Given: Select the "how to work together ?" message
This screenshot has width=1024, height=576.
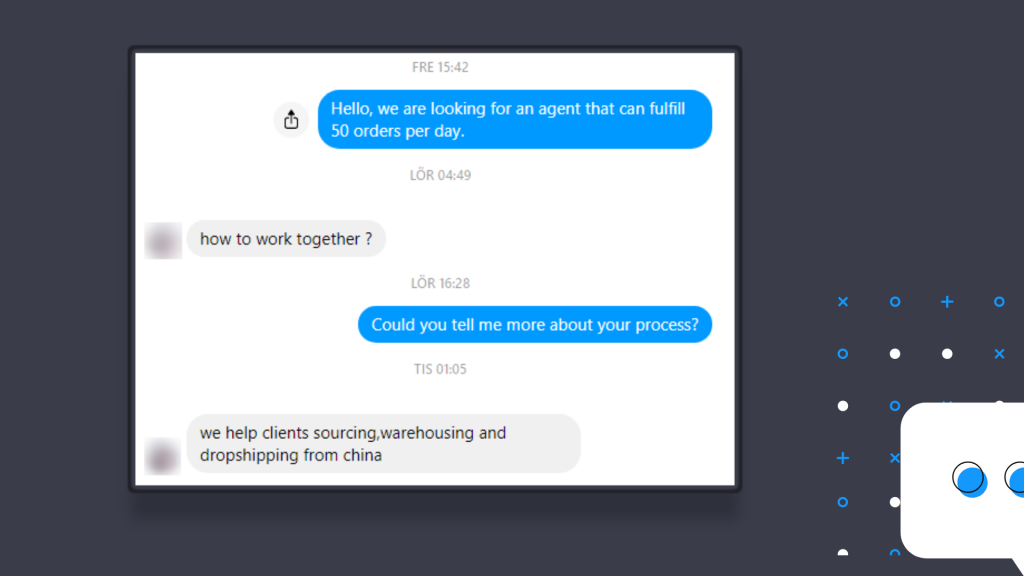Looking at the screenshot, I should [286, 239].
